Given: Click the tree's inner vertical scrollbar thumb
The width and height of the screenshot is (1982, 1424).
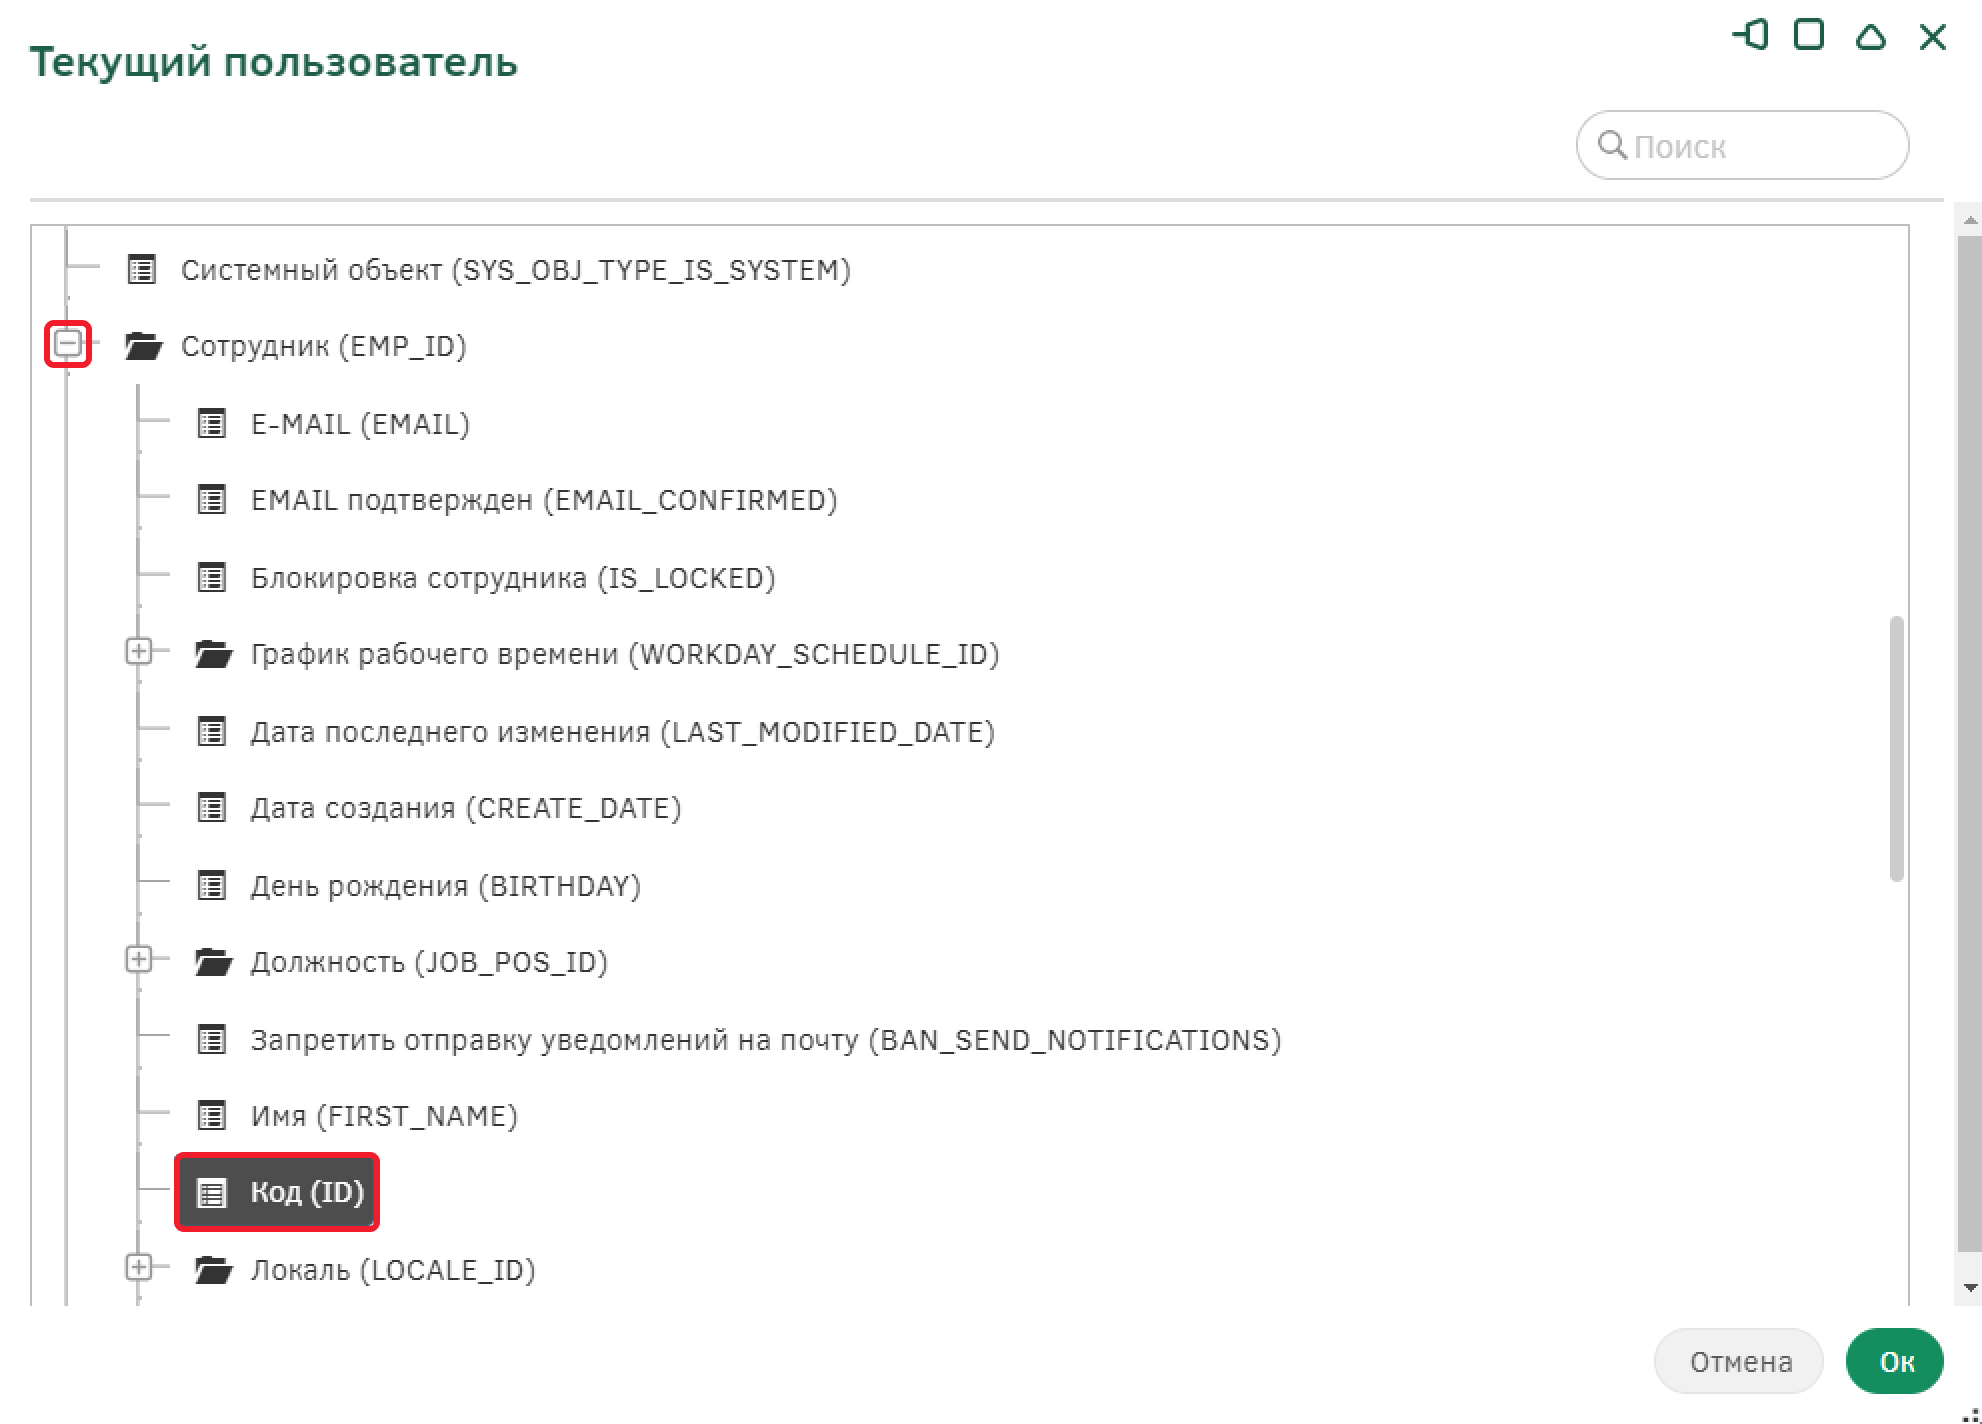Looking at the screenshot, I should point(1896,750).
